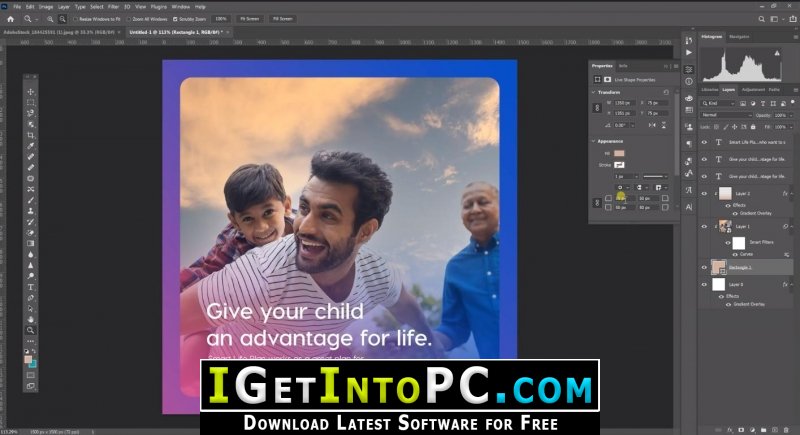The height and width of the screenshot is (435, 800).
Task: Open the Paragraph panel icon
Action: [689, 144]
